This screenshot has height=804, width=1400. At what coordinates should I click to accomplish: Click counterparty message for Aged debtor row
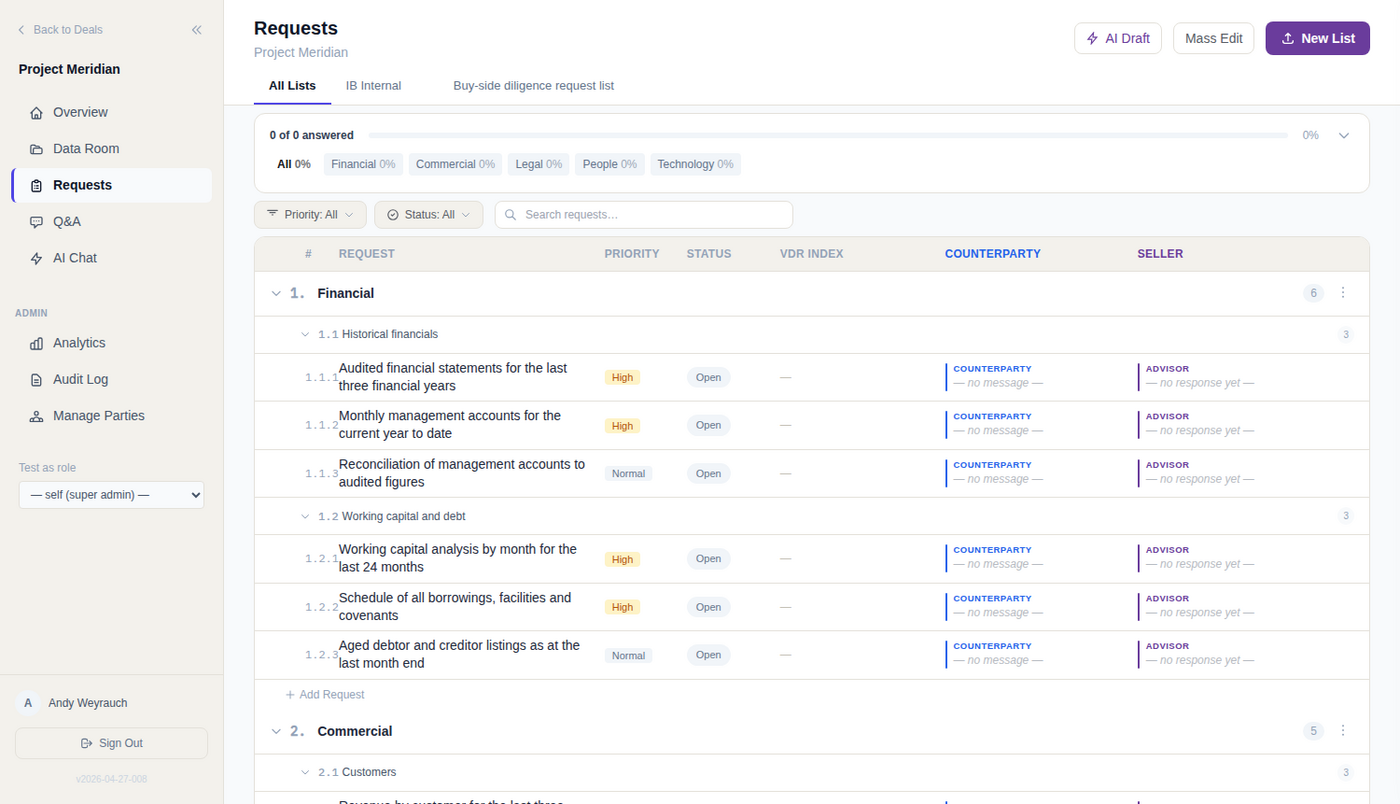[998, 654]
